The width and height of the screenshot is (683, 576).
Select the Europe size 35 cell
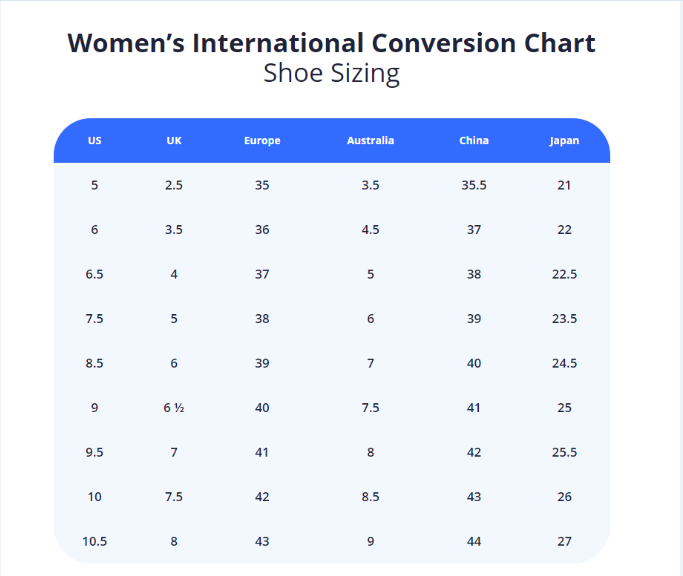[262, 185]
